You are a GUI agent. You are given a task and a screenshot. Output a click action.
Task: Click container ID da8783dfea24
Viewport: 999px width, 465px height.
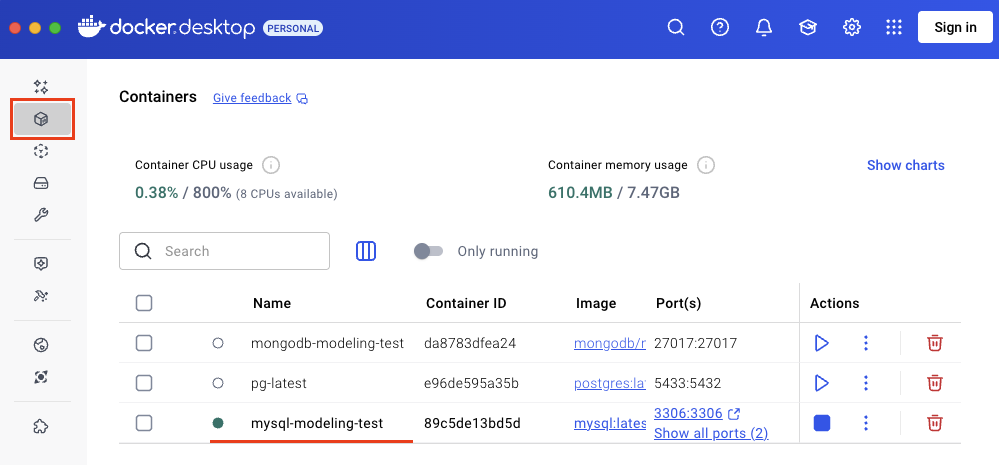470,344
